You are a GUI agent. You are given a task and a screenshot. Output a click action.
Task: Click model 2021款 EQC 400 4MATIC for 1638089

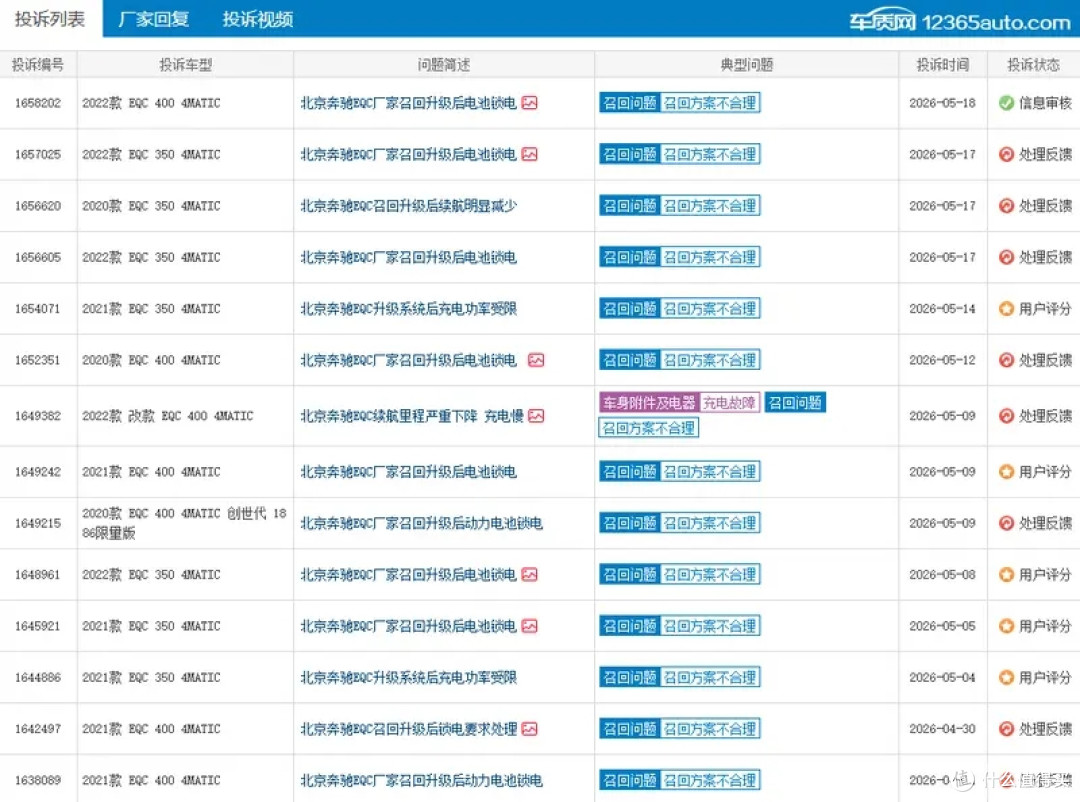[151, 780]
